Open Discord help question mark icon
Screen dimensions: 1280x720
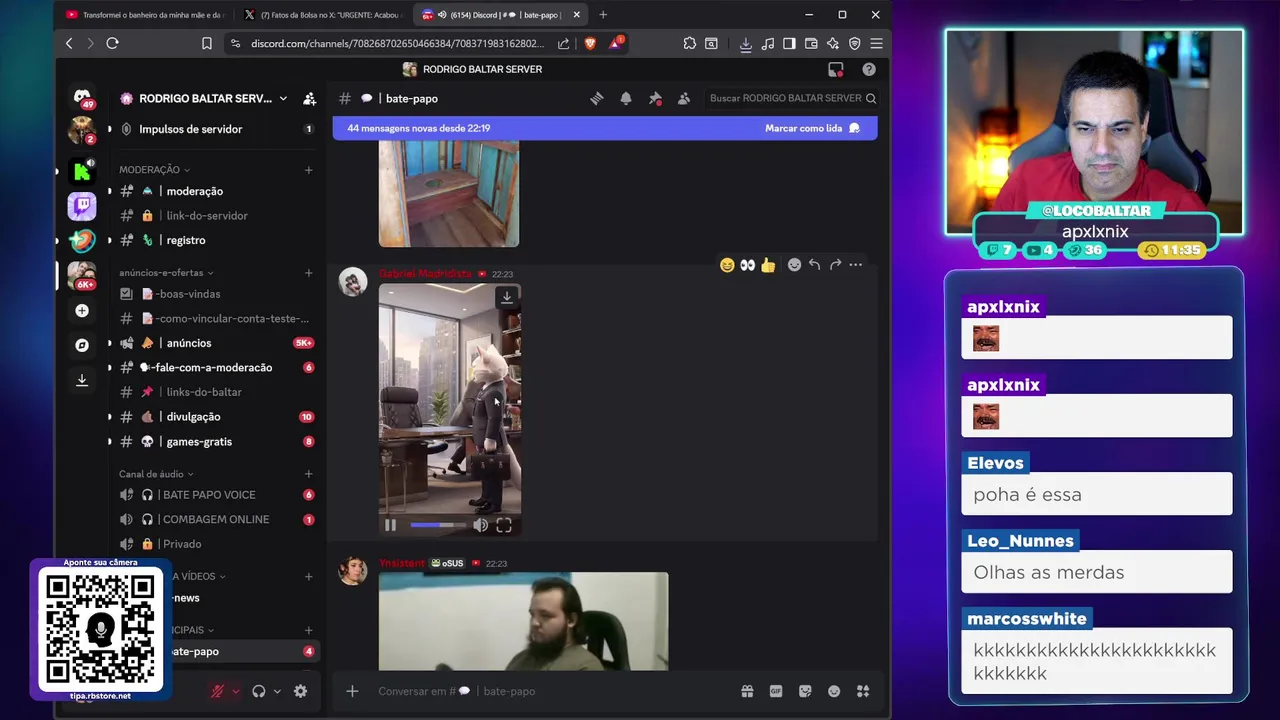pyautogui.click(x=869, y=69)
